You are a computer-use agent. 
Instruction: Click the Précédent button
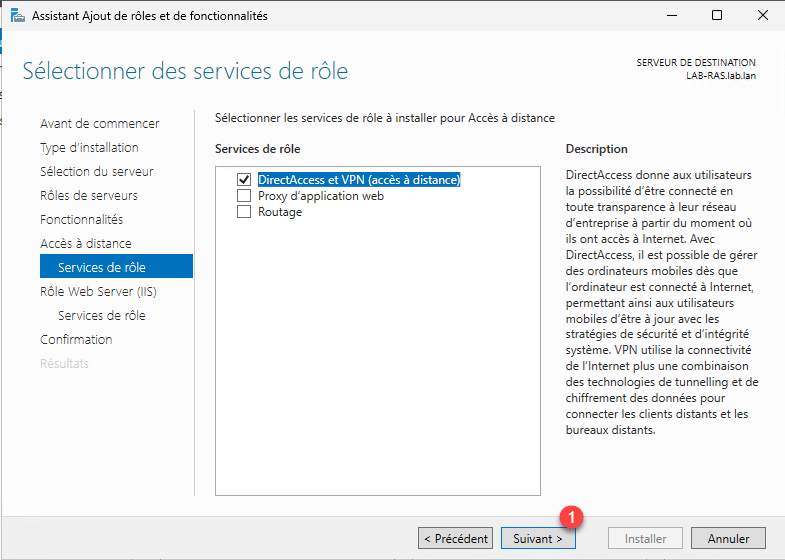pos(456,539)
